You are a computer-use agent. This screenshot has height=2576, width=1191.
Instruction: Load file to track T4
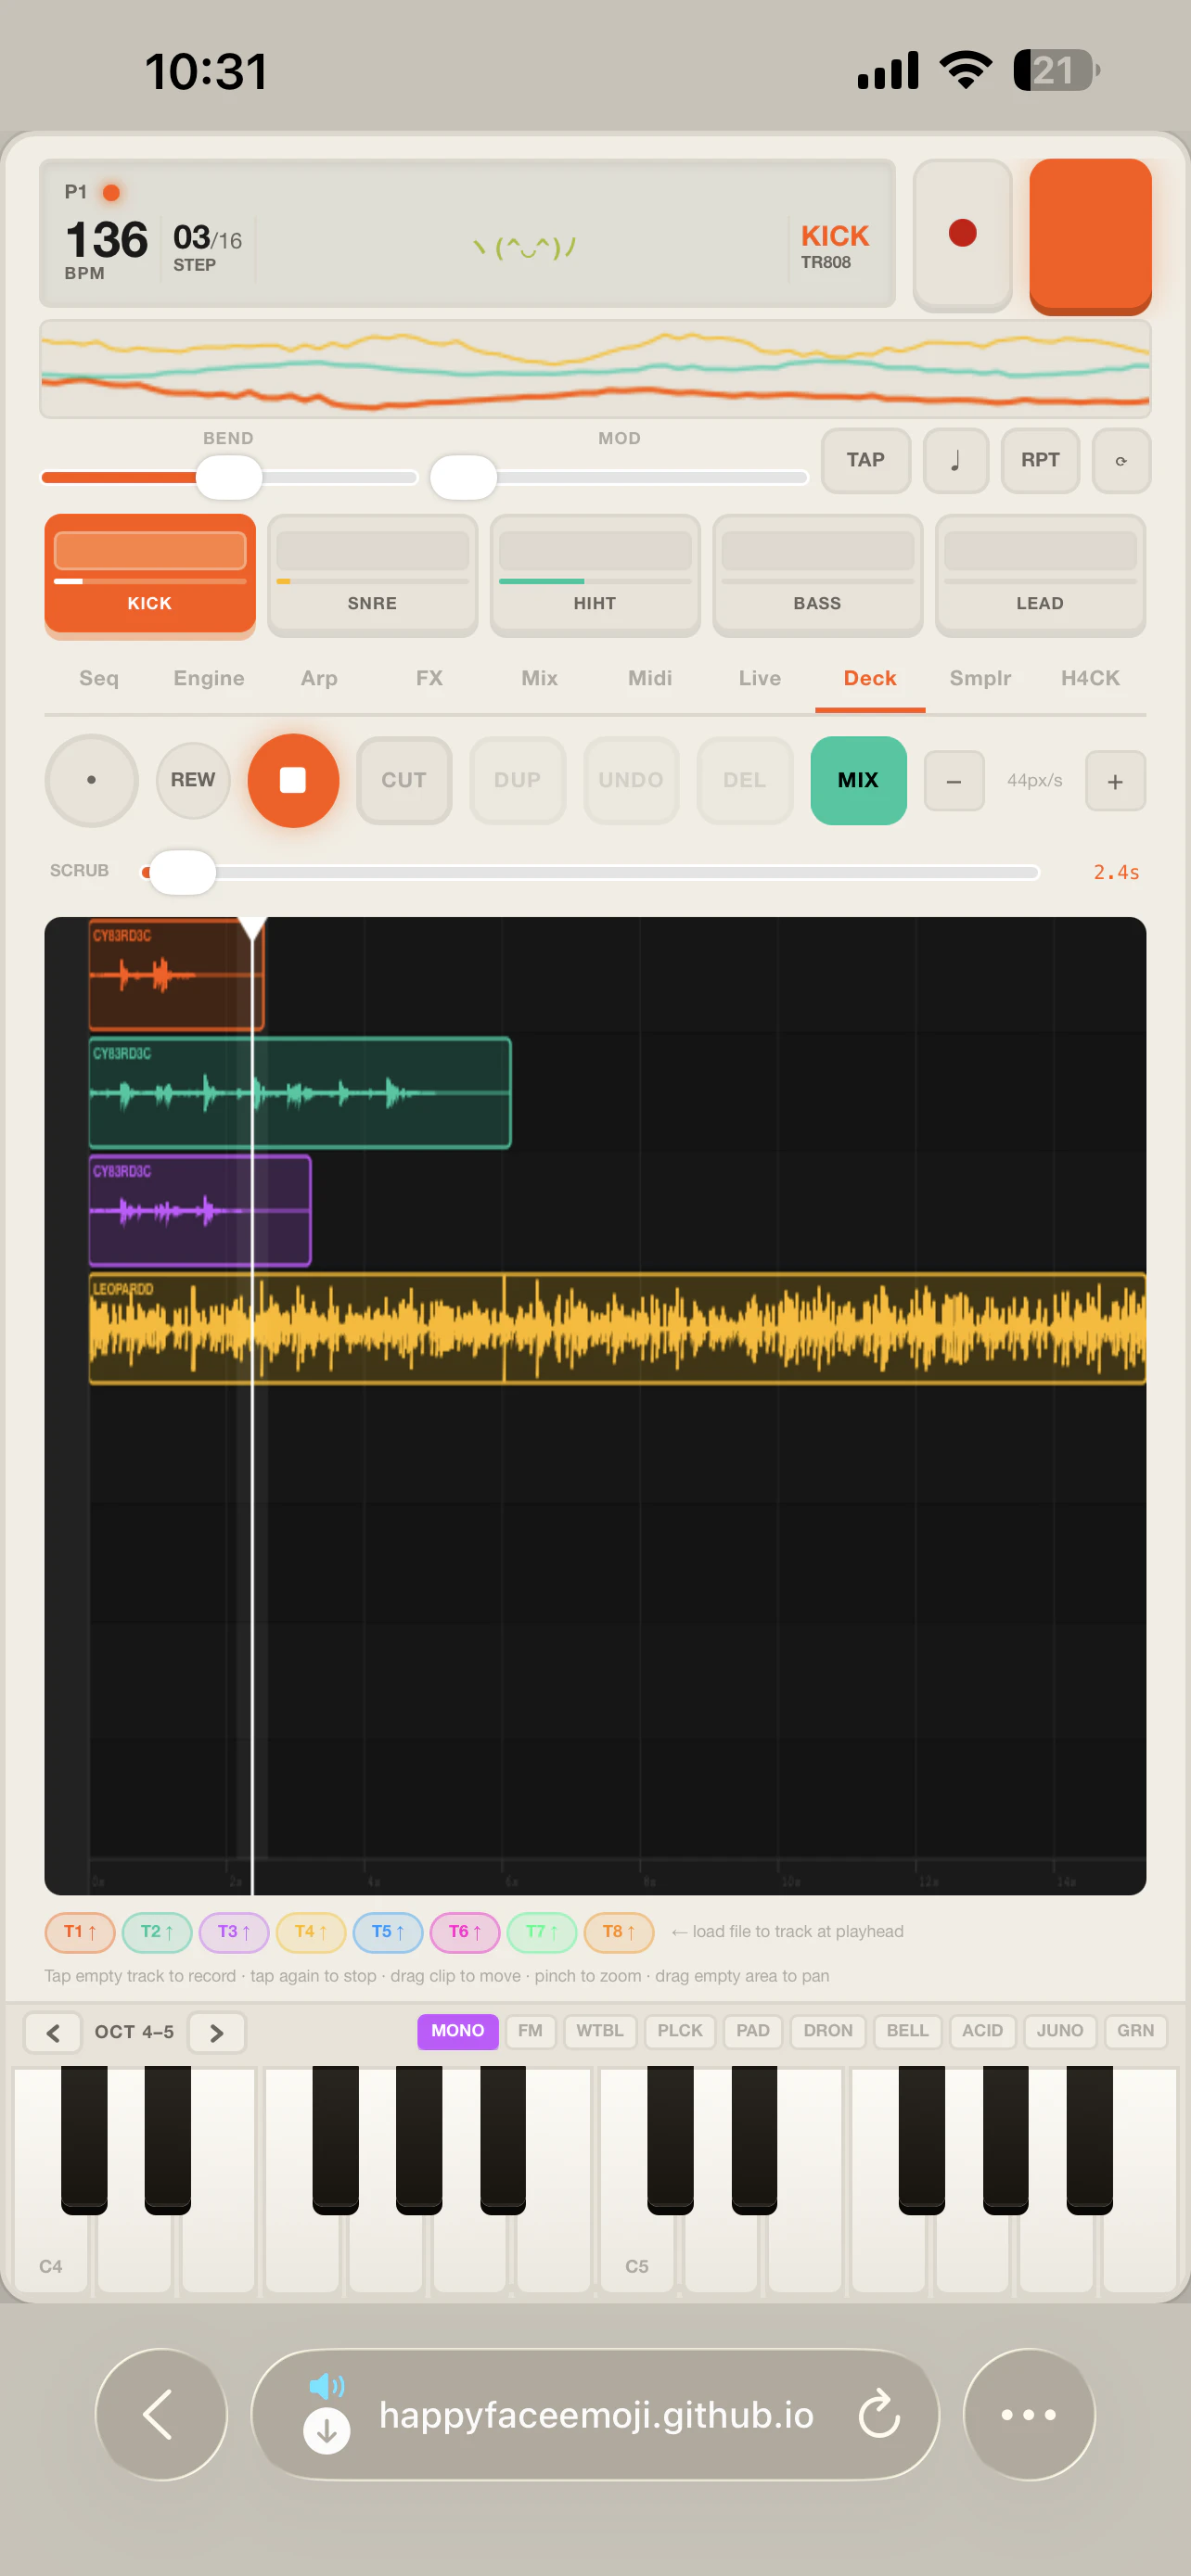[x=311, y=1932]
